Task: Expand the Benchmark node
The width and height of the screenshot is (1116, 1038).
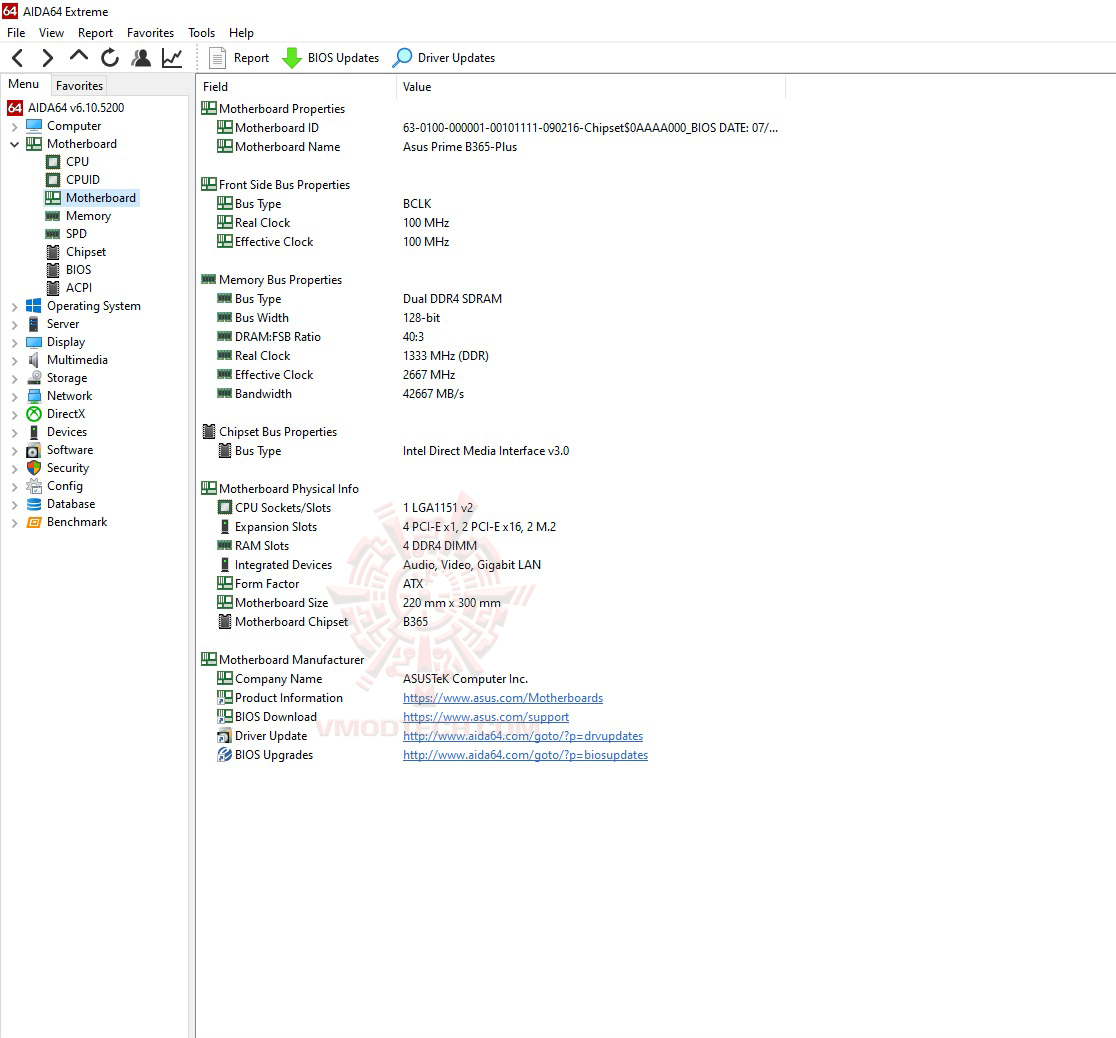Action: point(14,523)
